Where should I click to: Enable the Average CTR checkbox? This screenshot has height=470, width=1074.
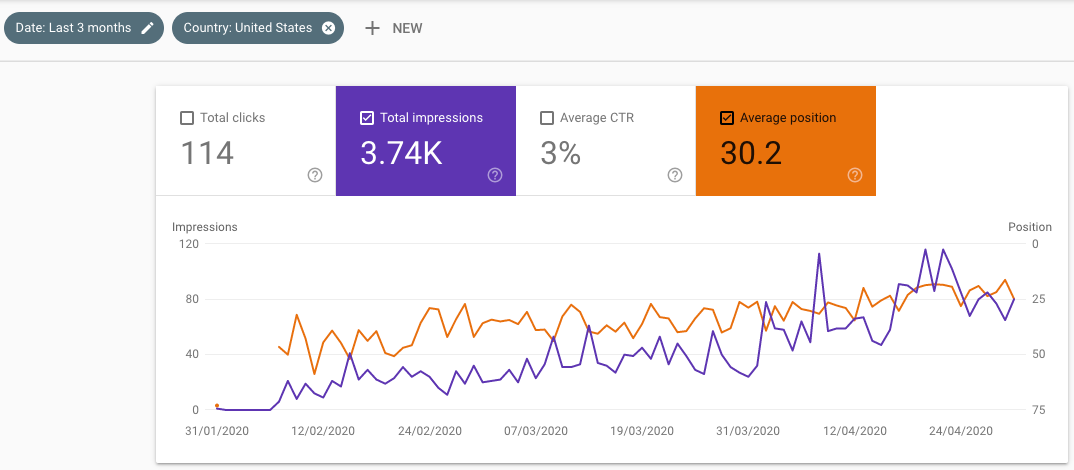[x=547, y=118]
